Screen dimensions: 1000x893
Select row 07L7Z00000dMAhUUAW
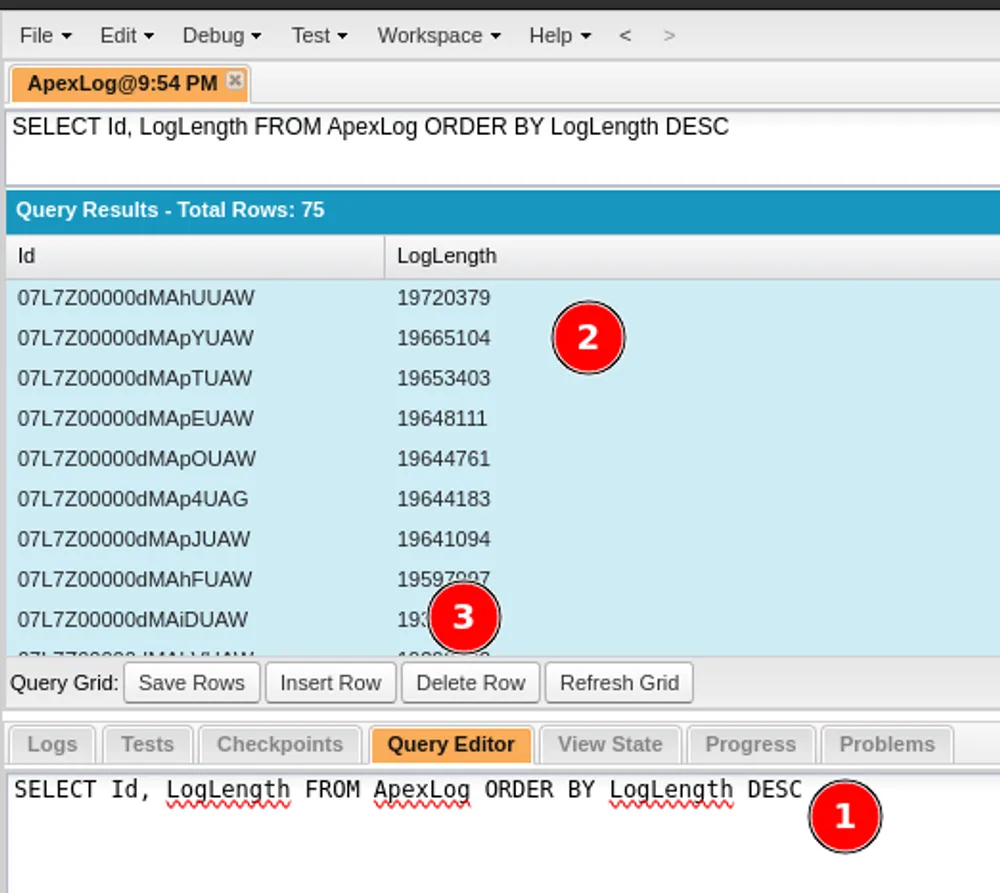(503, 298)
